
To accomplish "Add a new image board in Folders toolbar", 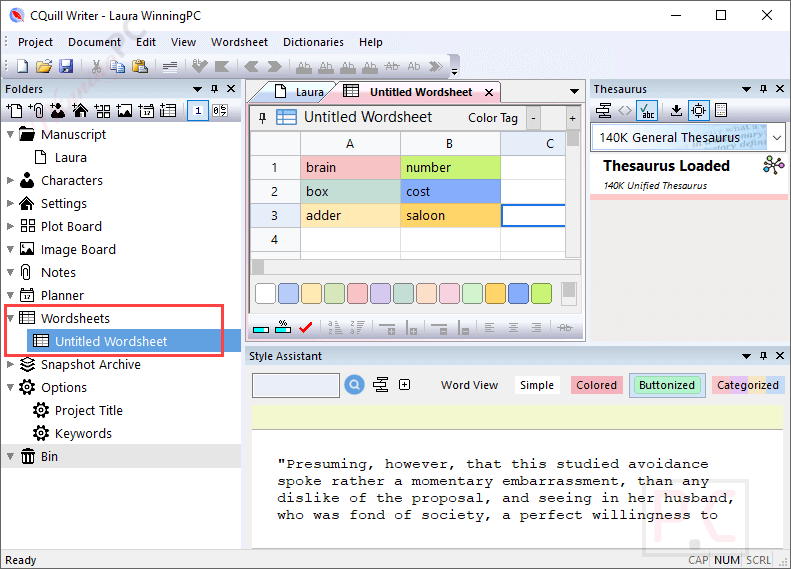I will tap(125, 110).
